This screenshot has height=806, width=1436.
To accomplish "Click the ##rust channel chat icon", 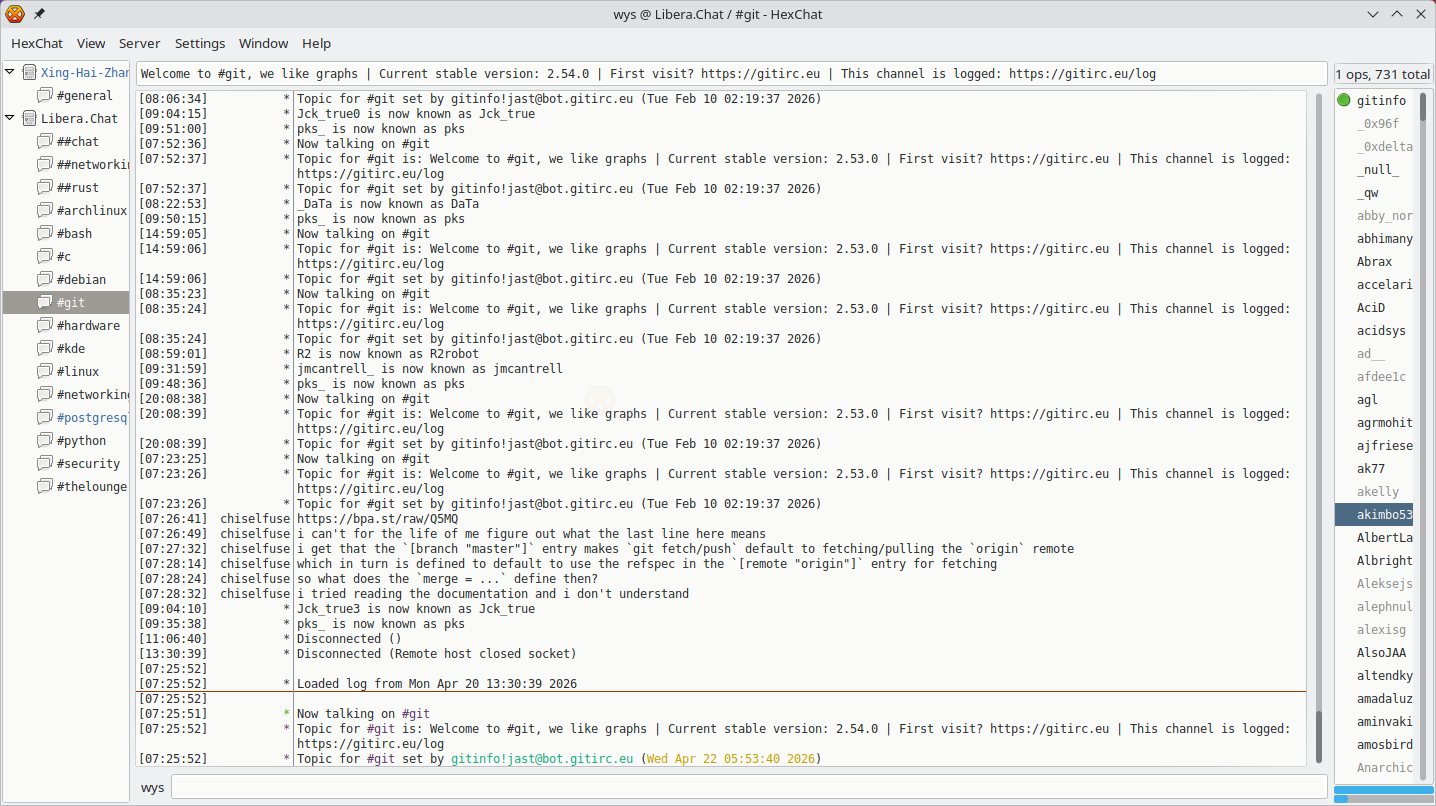I will (x=45, y=188).
